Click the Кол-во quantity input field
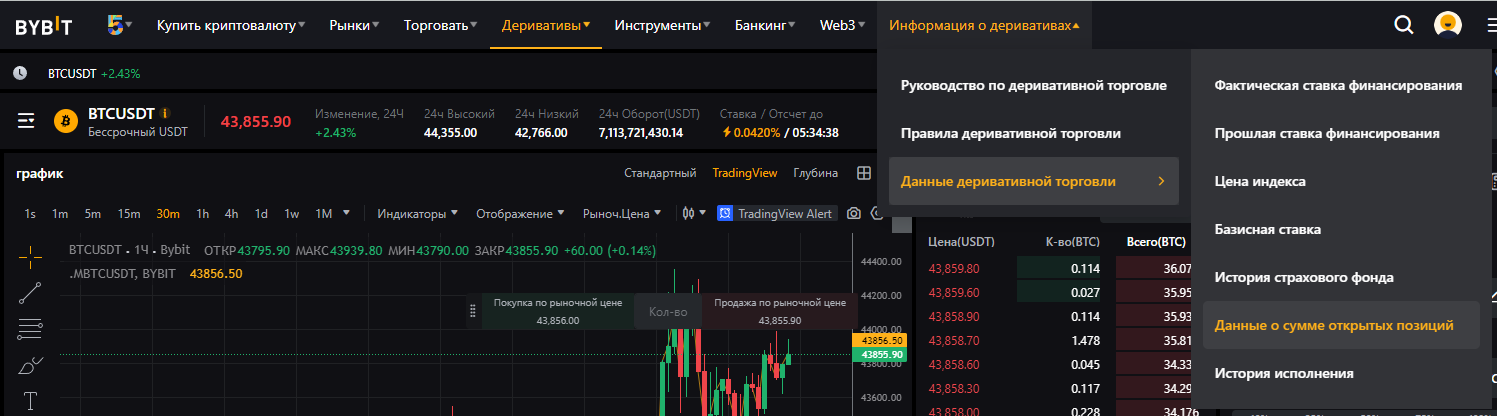This screenshot has width=1497, height=416. (x=668, y=312)
